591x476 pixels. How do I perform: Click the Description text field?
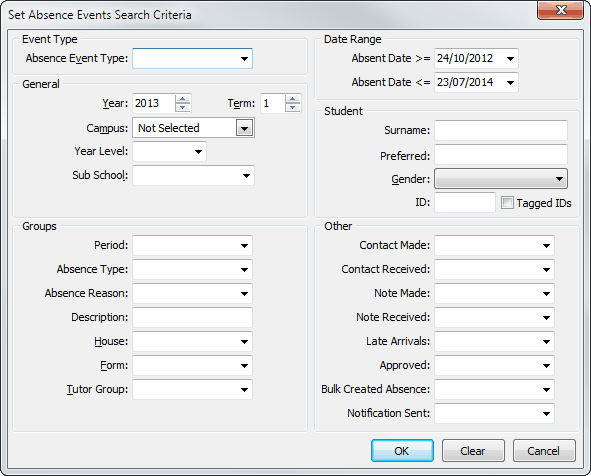(x=192, y=317)
